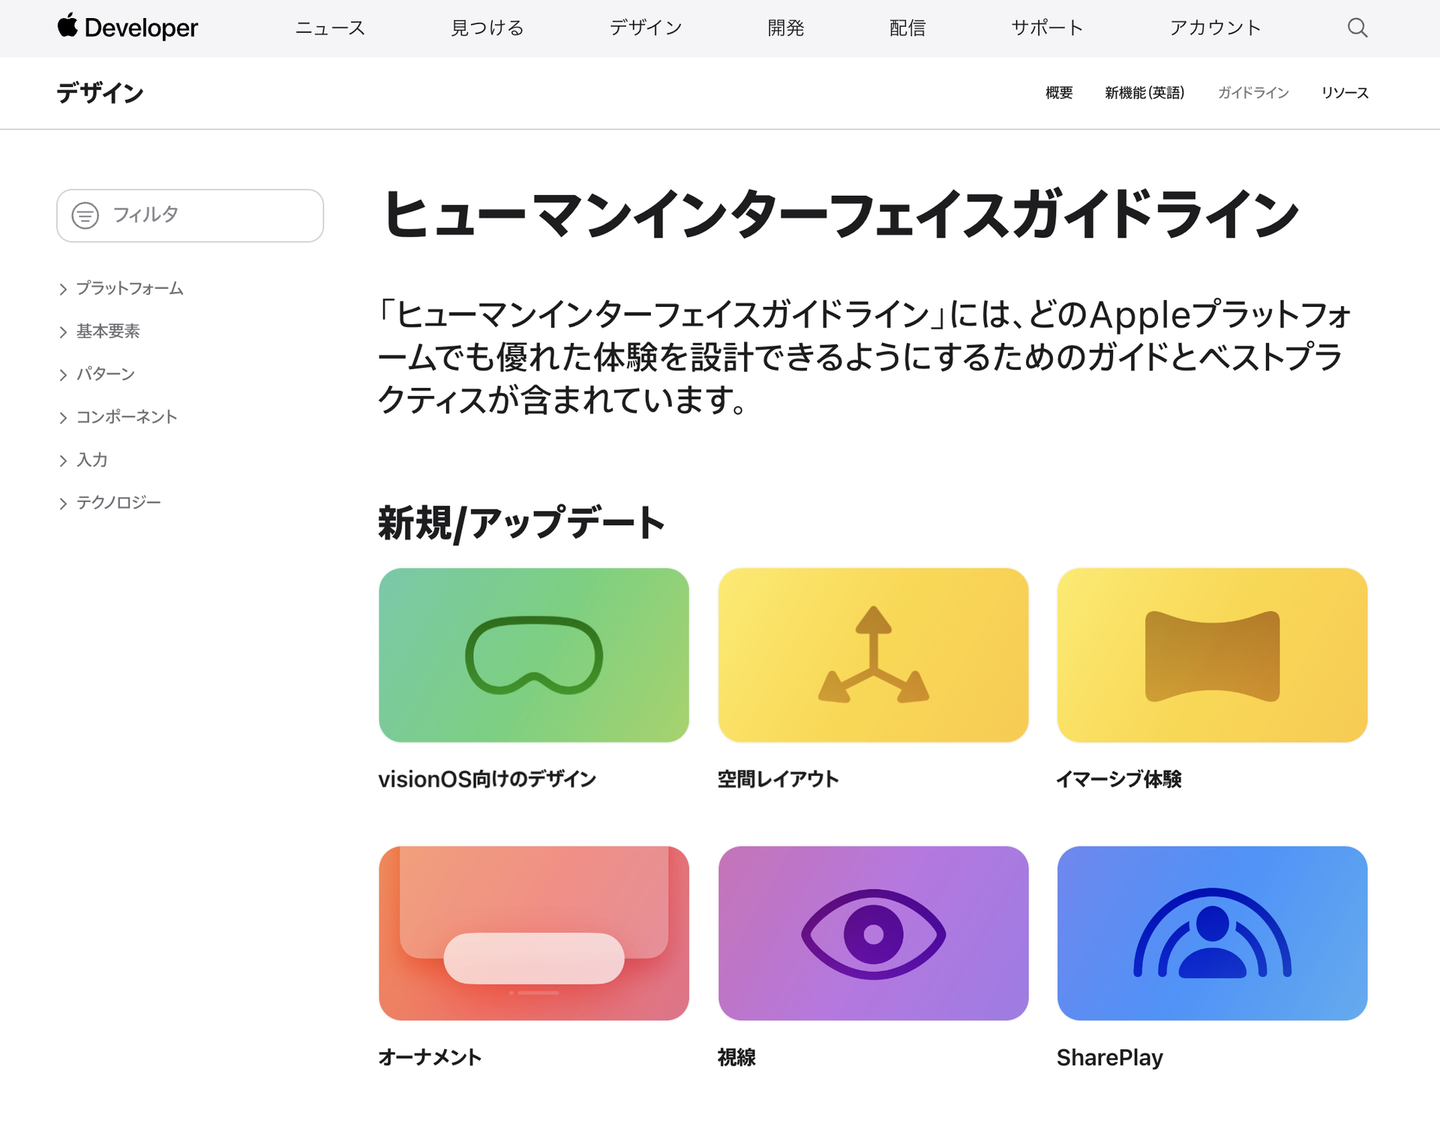This screenshot has height=1127, width=1440.
Task: Expand the 基本要素 chevron
Action: click(63, 332)
